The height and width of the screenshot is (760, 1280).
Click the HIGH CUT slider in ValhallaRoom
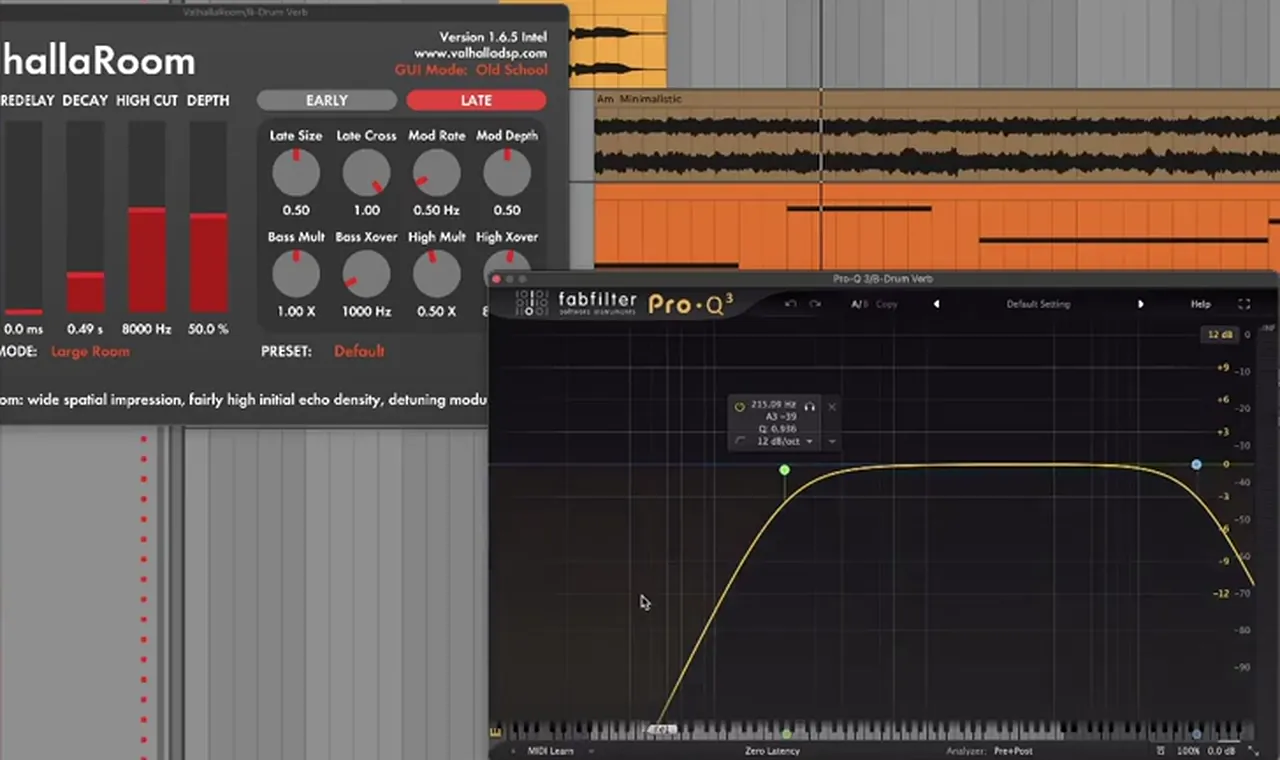tap(147, 217)
